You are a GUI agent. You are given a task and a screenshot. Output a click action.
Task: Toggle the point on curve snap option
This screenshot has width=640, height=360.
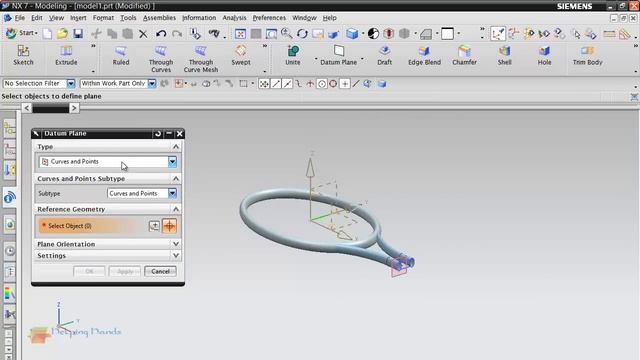click(356, 84)
